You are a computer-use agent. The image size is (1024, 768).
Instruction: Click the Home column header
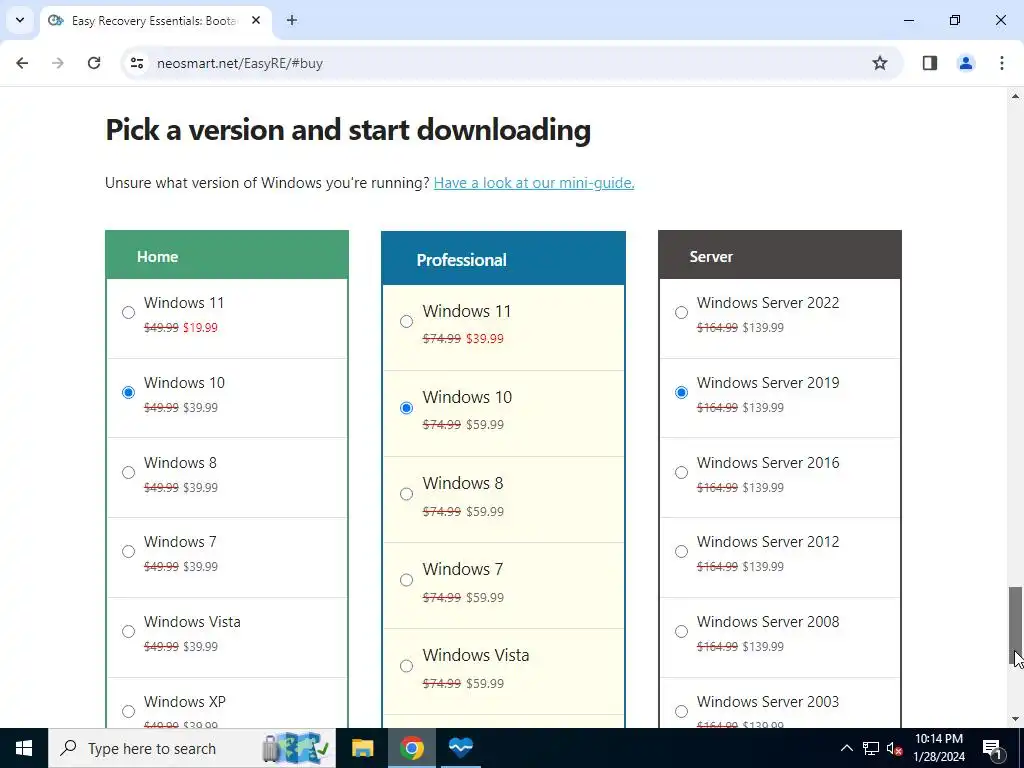point(227,255)
